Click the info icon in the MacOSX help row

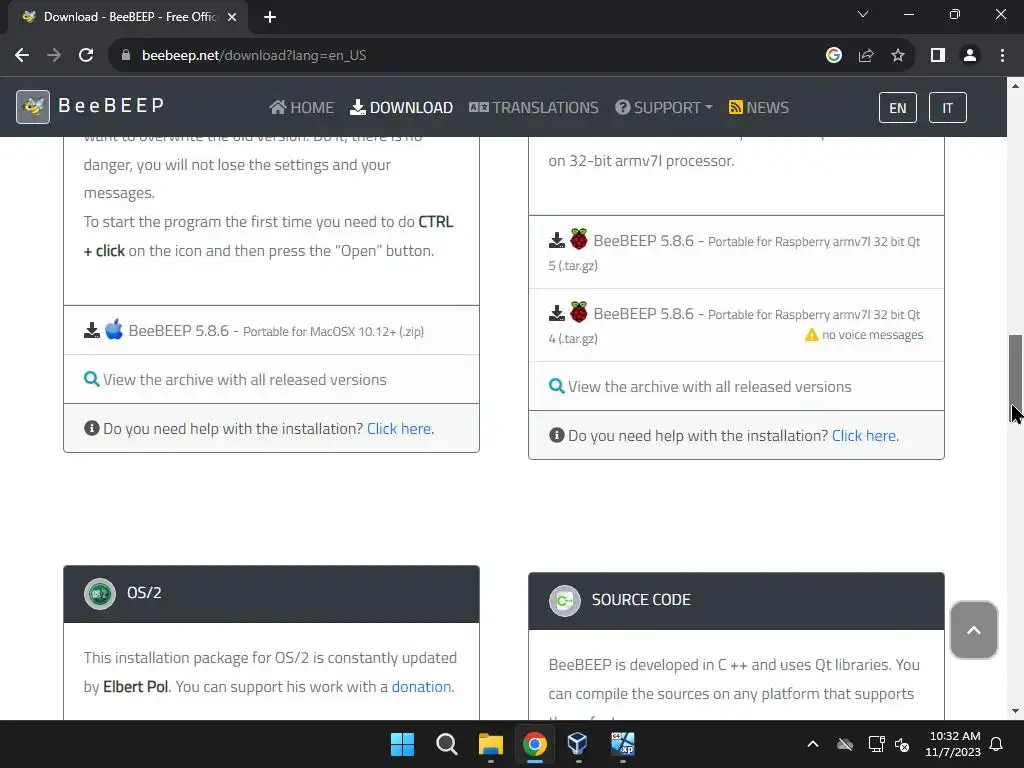[91, 428]
